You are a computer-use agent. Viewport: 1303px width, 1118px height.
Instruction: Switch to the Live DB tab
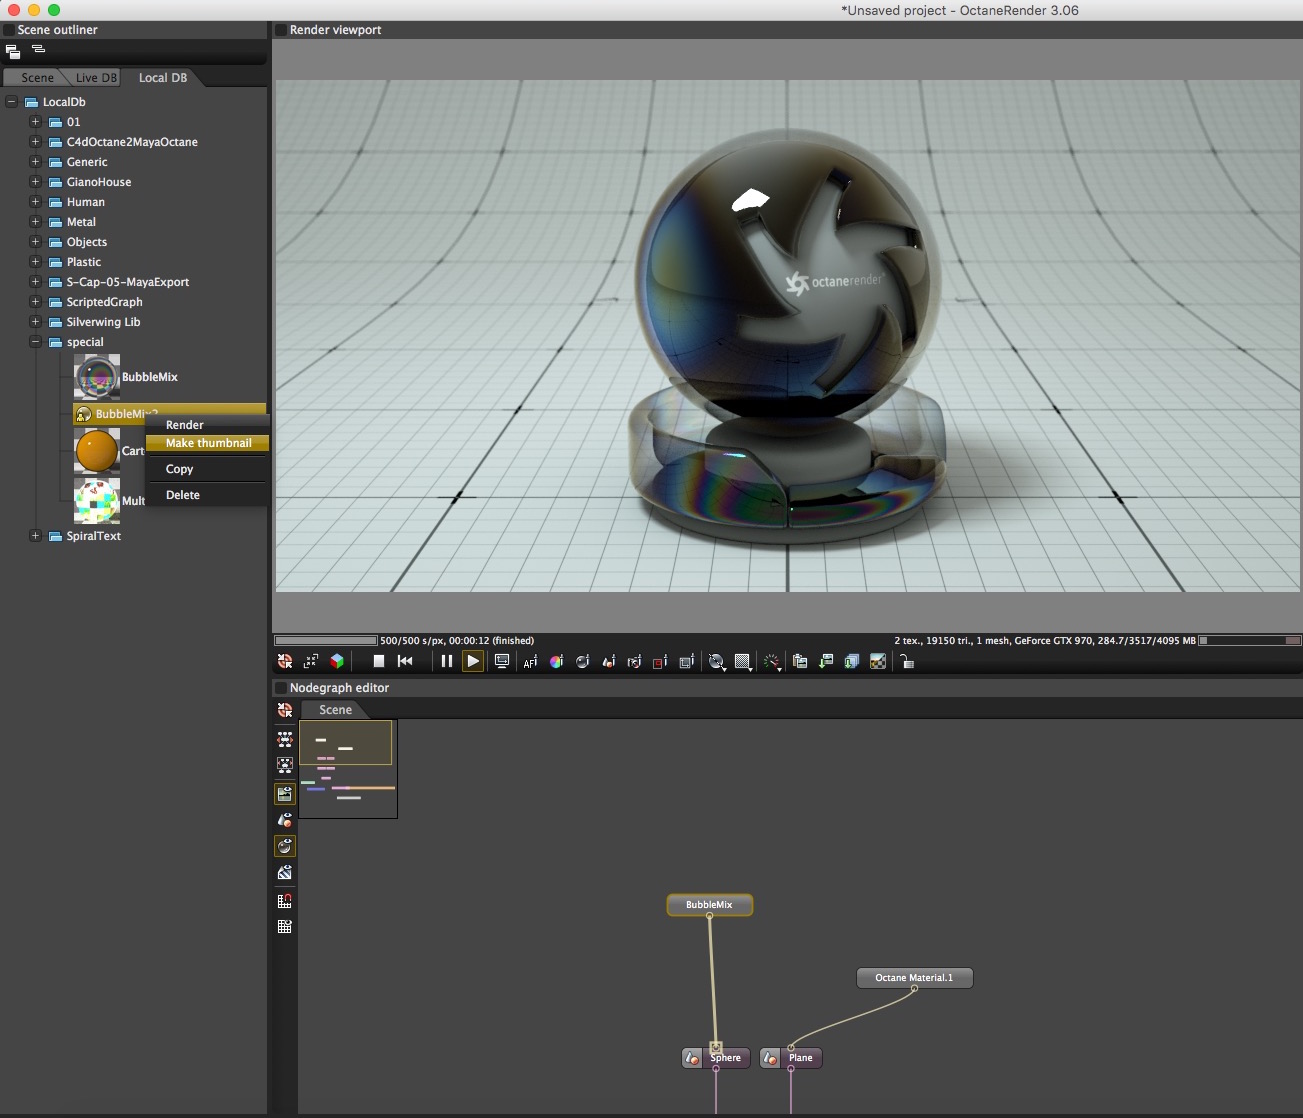(x=96, y=78)
